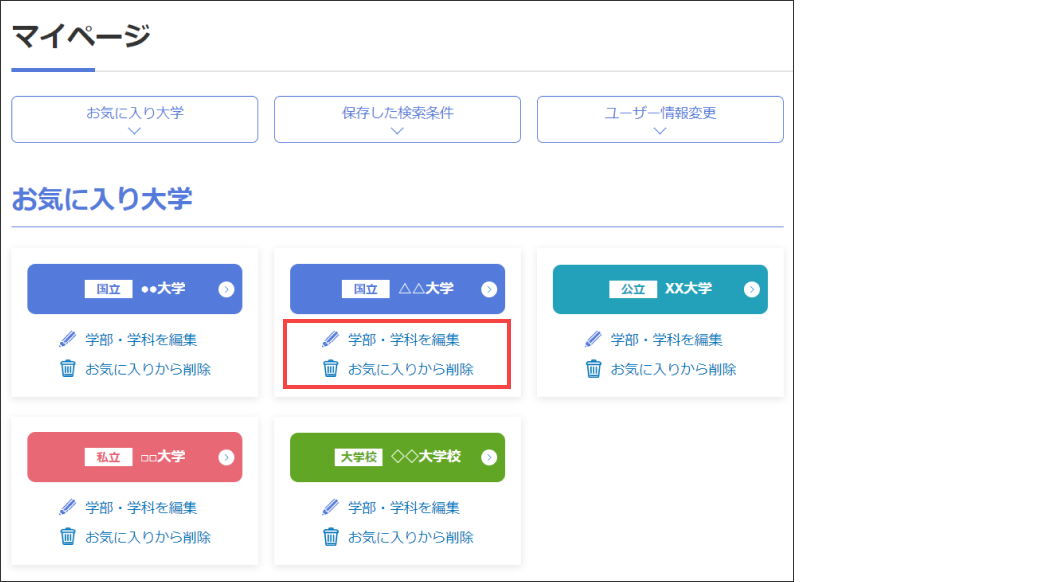This screenshot has height=582, width=1040.
Task: Click arrow circle on XX大学 banner
Action: click(x=752, y=289)
